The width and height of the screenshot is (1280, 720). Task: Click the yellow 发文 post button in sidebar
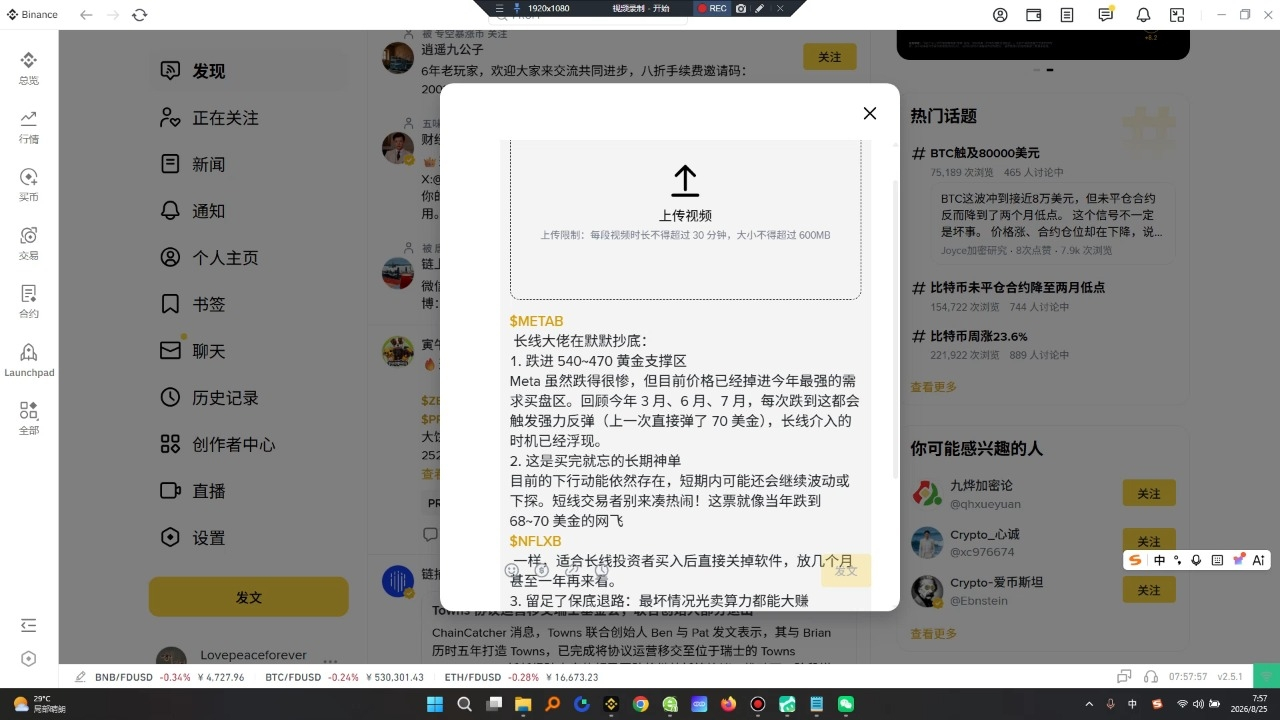point(249,597)
